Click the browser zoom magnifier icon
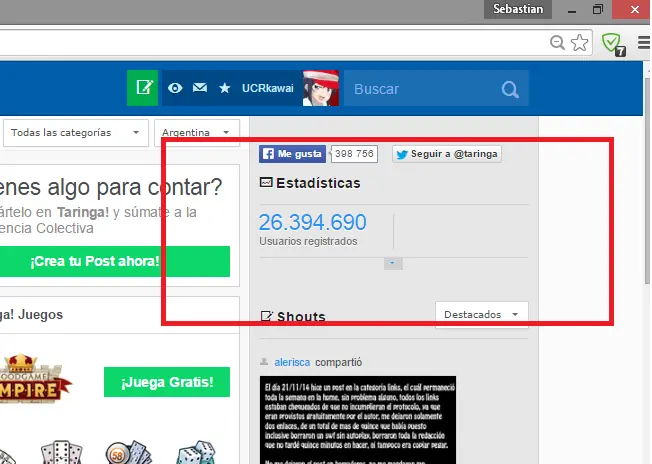 [557, 42]
